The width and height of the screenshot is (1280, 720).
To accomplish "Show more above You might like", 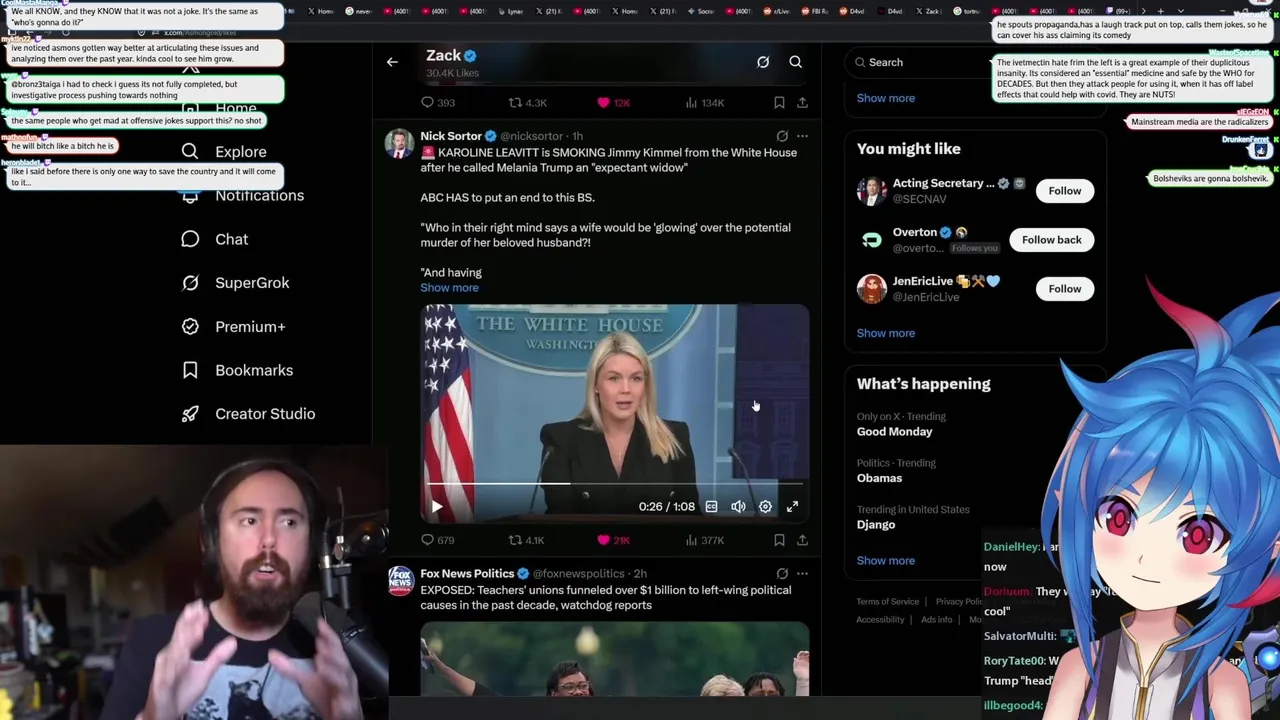I will tap(885, 98).
